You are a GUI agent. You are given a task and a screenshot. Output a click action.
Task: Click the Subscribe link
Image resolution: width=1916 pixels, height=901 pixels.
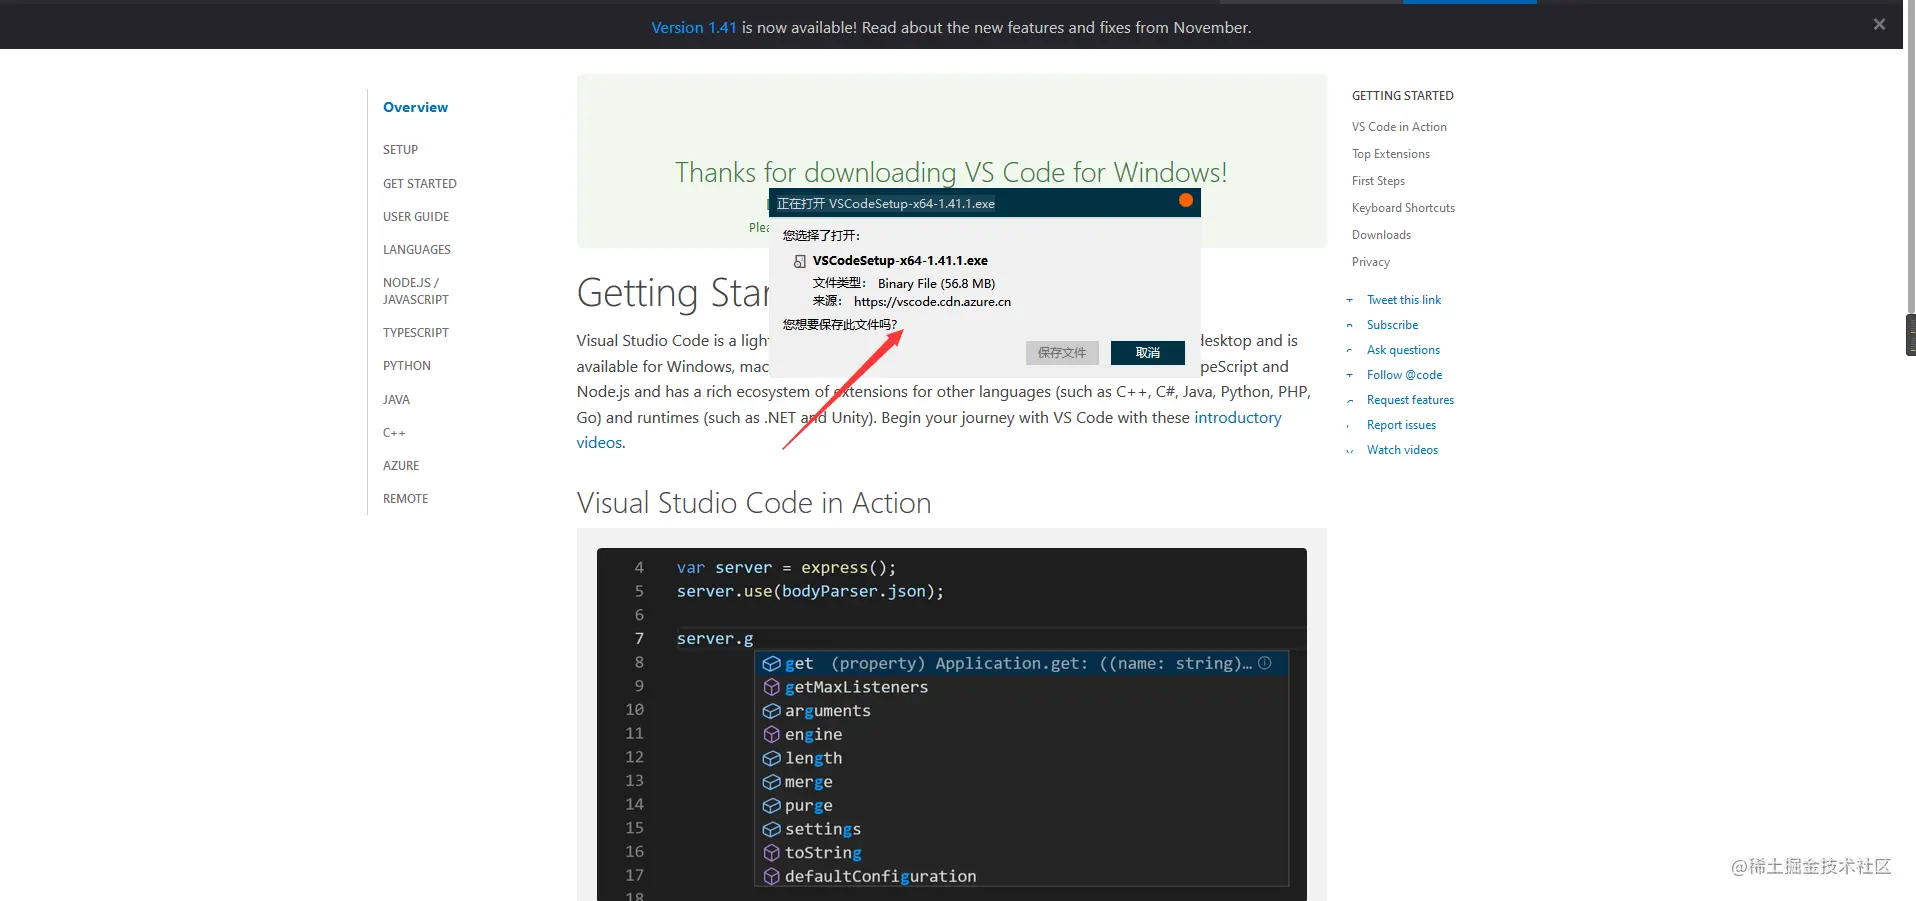pos(1392,325)
